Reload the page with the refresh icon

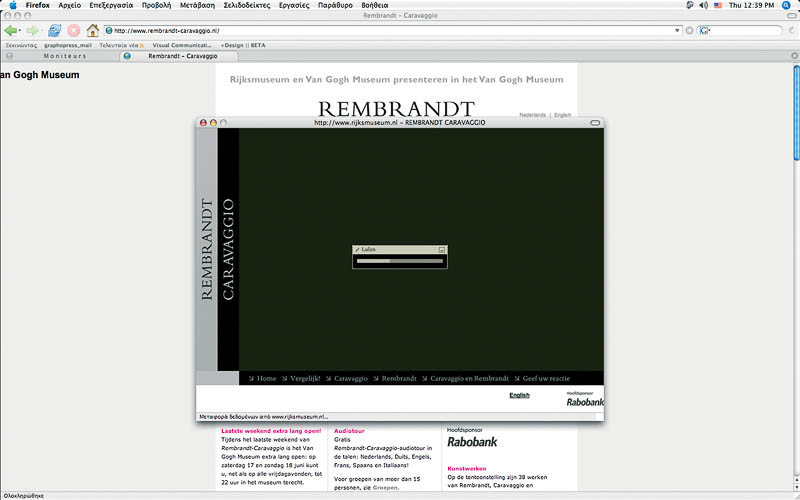point(54,31)
